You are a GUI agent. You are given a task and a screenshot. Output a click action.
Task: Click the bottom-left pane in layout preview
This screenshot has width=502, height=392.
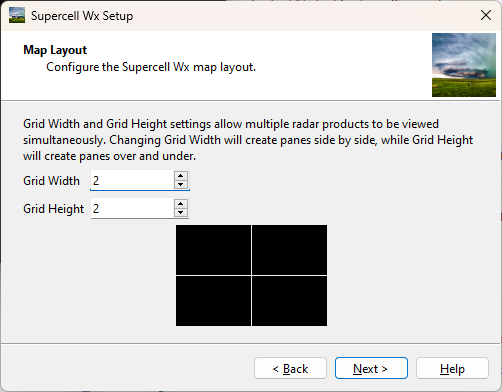point(213,301)
